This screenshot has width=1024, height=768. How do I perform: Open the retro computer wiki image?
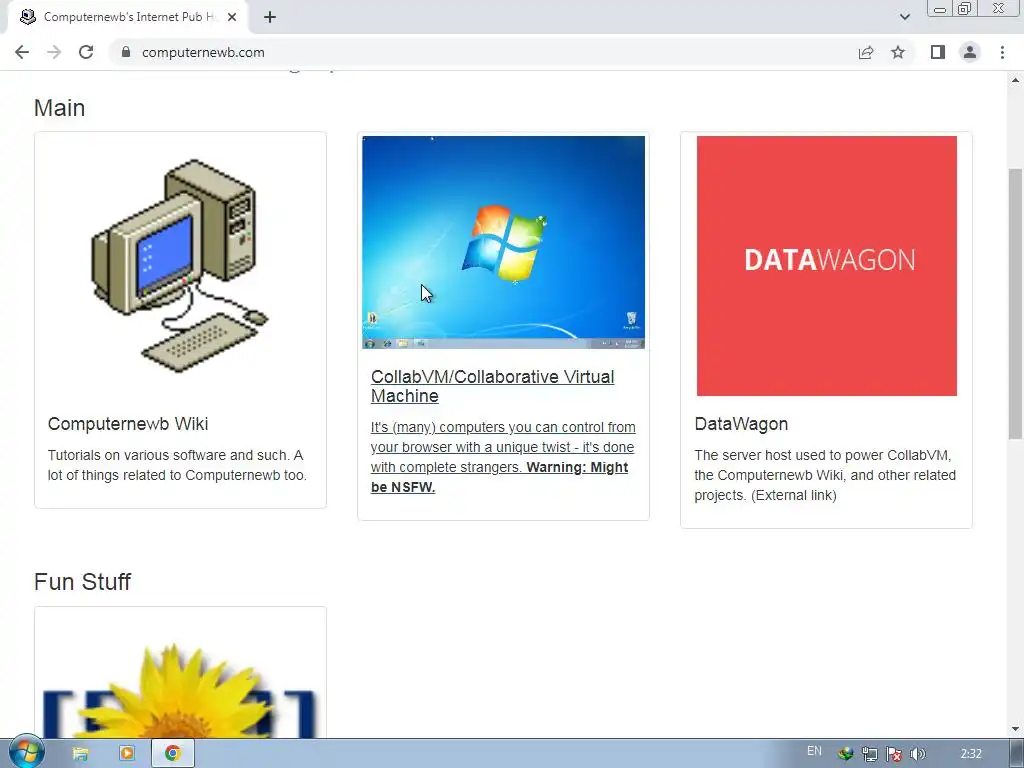click(x=180, y=265)
